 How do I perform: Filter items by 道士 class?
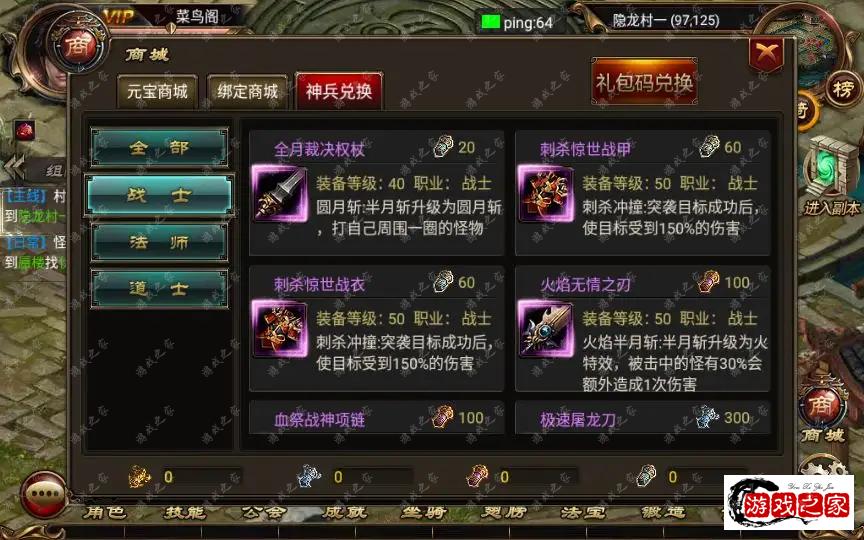click(159, 289)
